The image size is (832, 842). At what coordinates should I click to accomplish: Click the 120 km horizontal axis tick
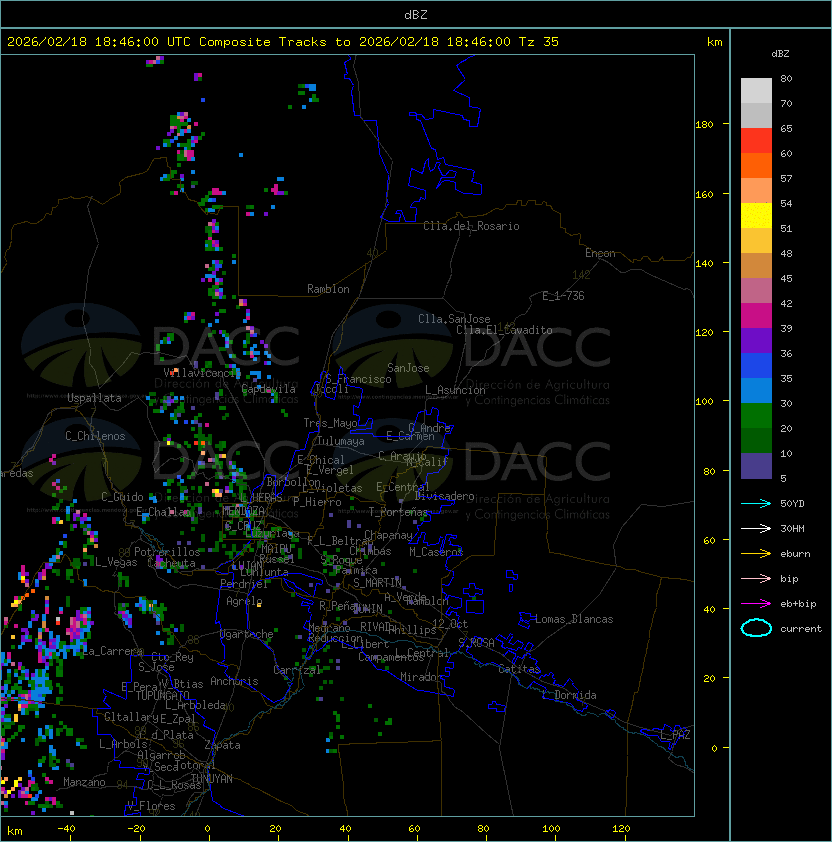621,829
